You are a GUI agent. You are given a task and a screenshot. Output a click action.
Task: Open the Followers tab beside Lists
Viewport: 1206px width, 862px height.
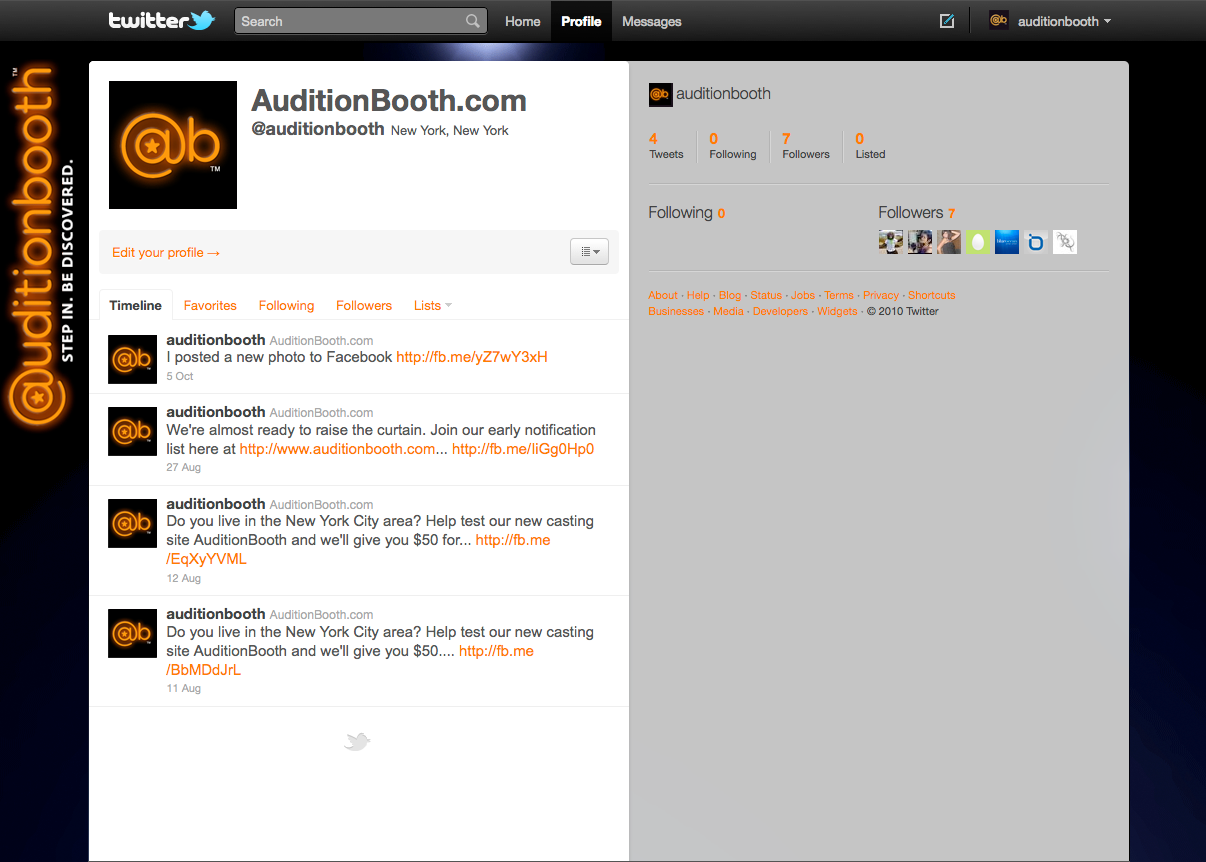[364, 305]
